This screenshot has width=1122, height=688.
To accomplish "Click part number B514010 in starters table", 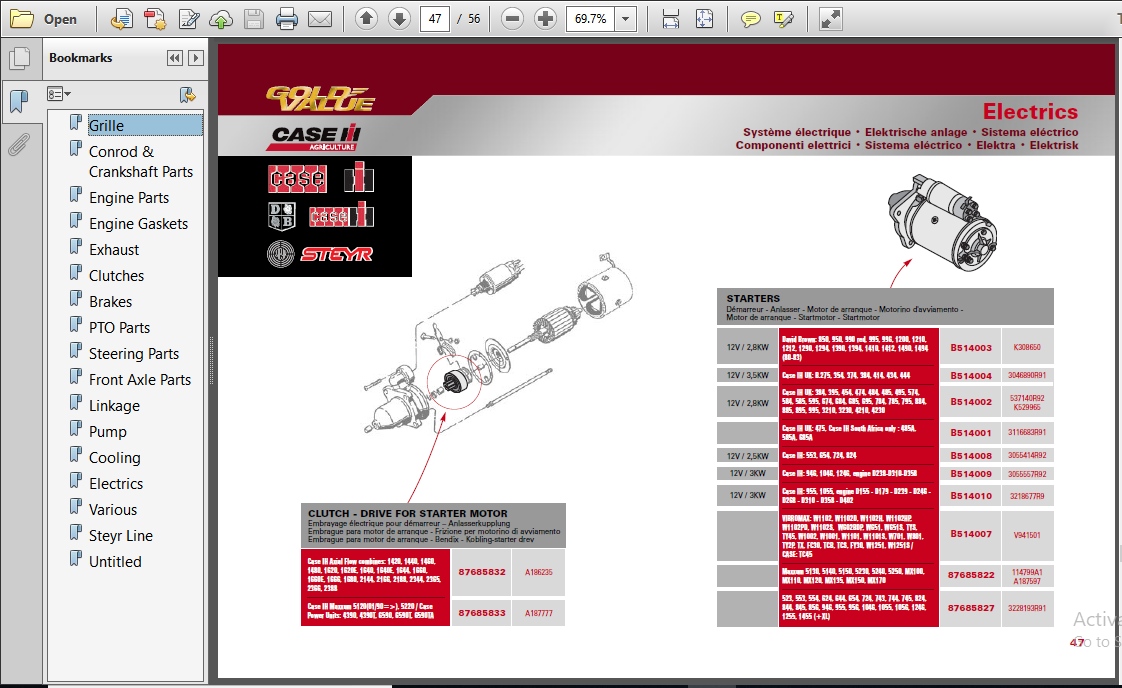I will point(970,495).
